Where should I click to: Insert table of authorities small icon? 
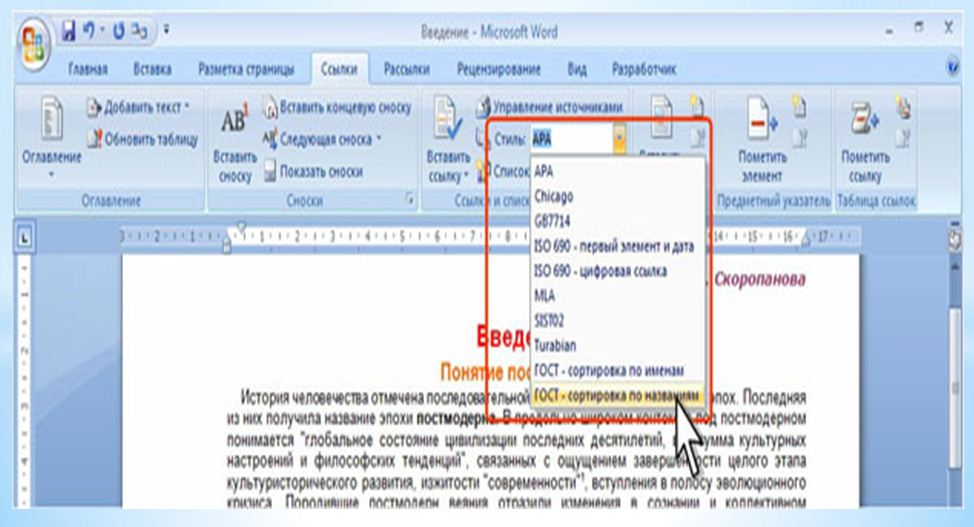[x=903, y=107]
